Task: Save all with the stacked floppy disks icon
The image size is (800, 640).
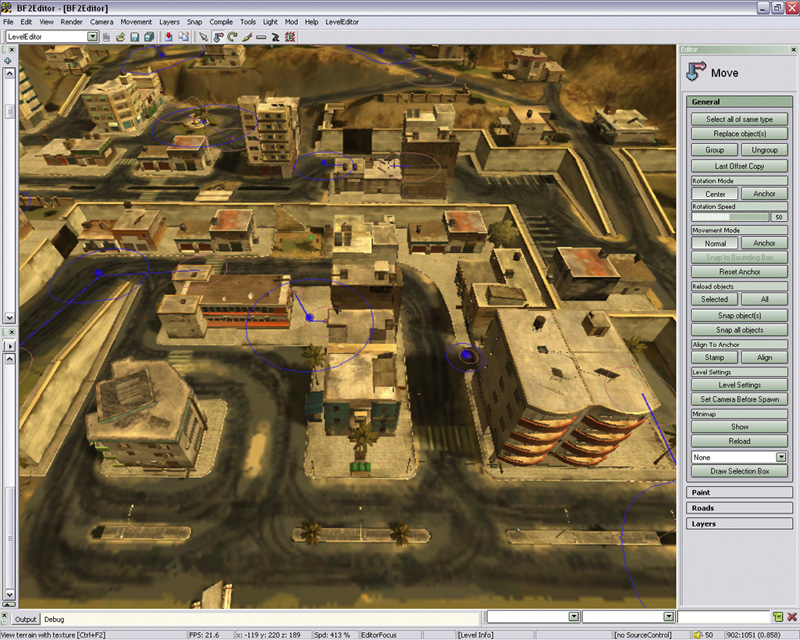Action: click(149, 37)
